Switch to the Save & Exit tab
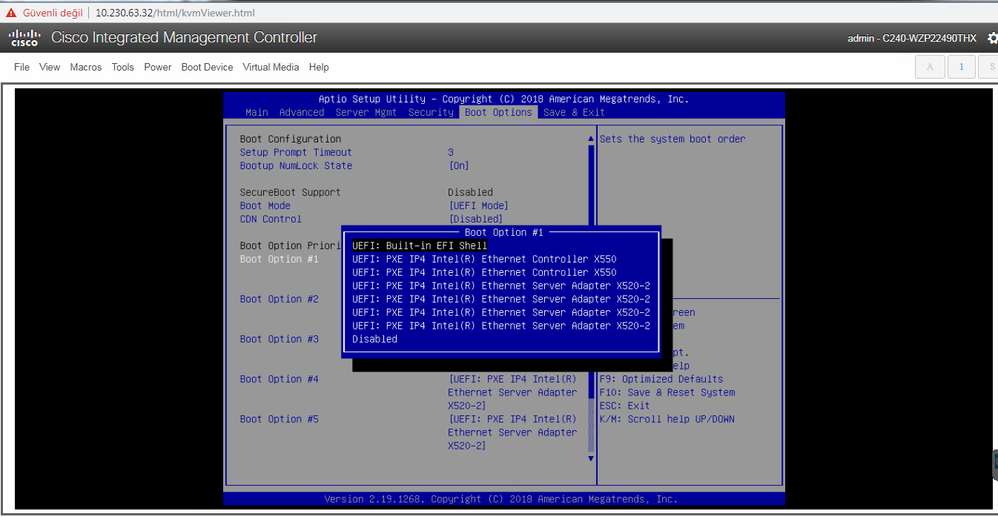 click(x=574, y=112)
